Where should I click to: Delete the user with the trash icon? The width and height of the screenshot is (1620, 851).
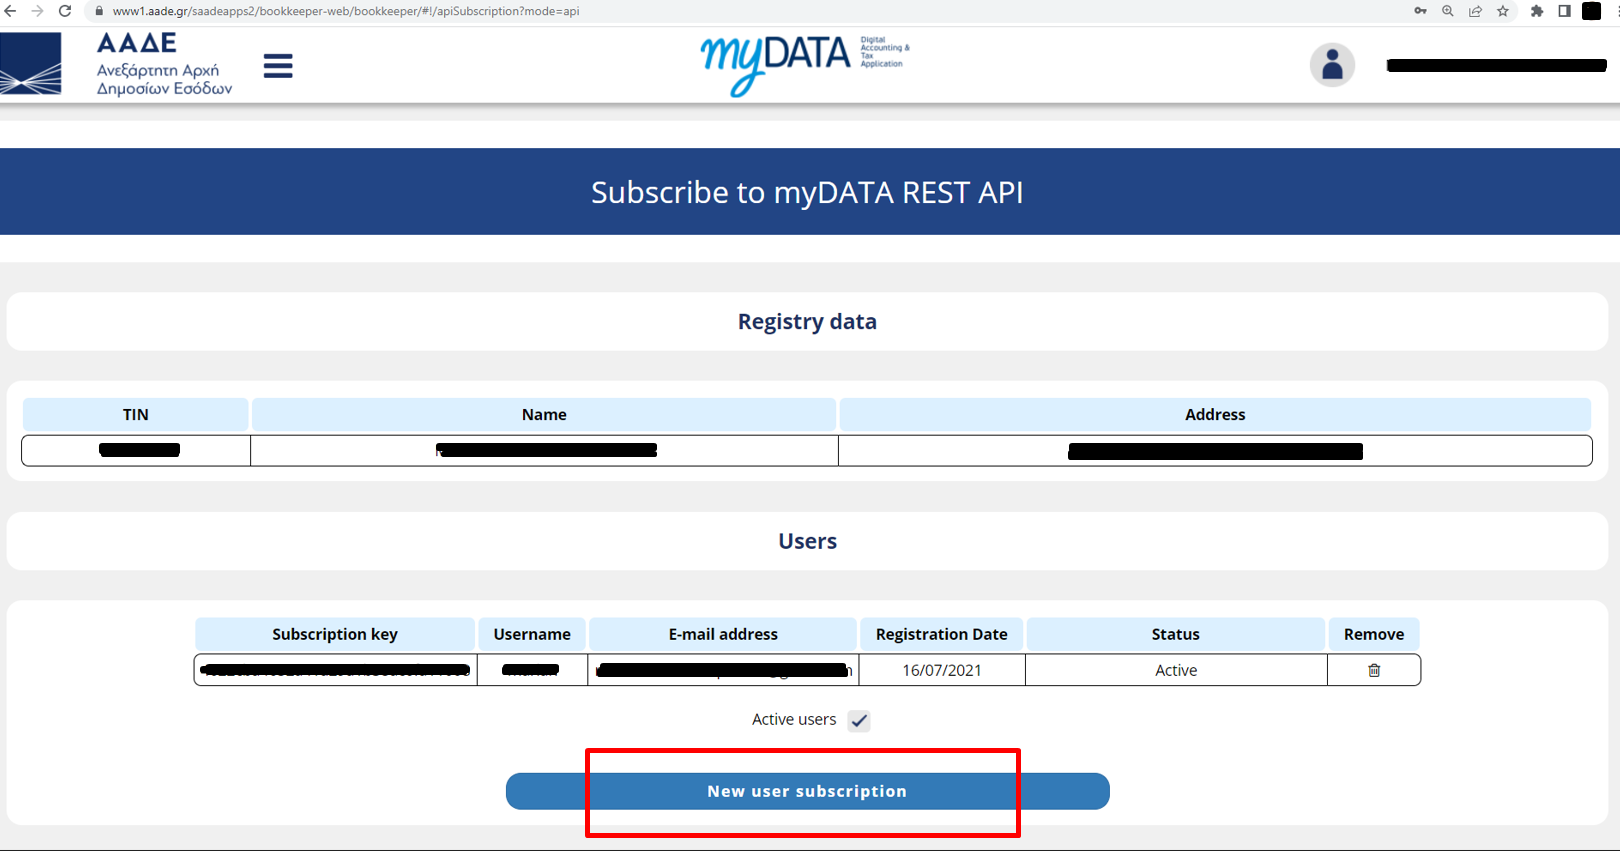[1373, 670]
